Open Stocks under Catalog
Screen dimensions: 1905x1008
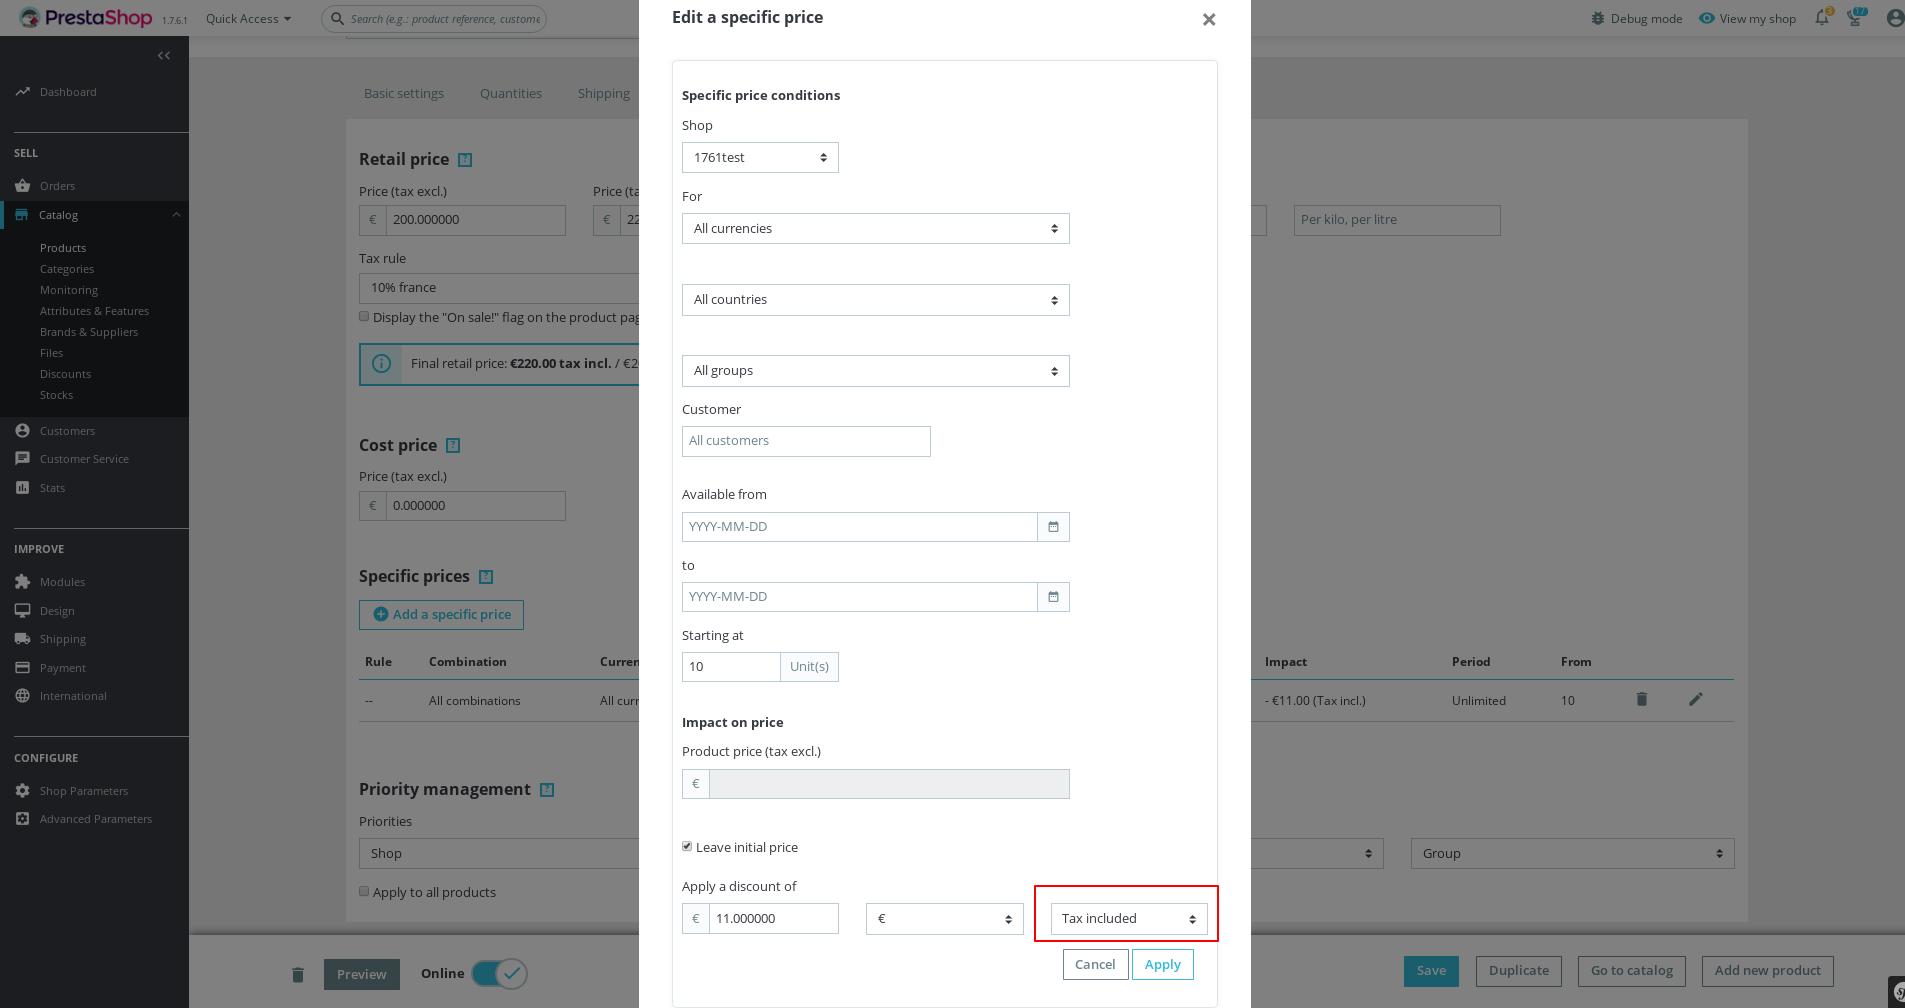tap(56, 395)
